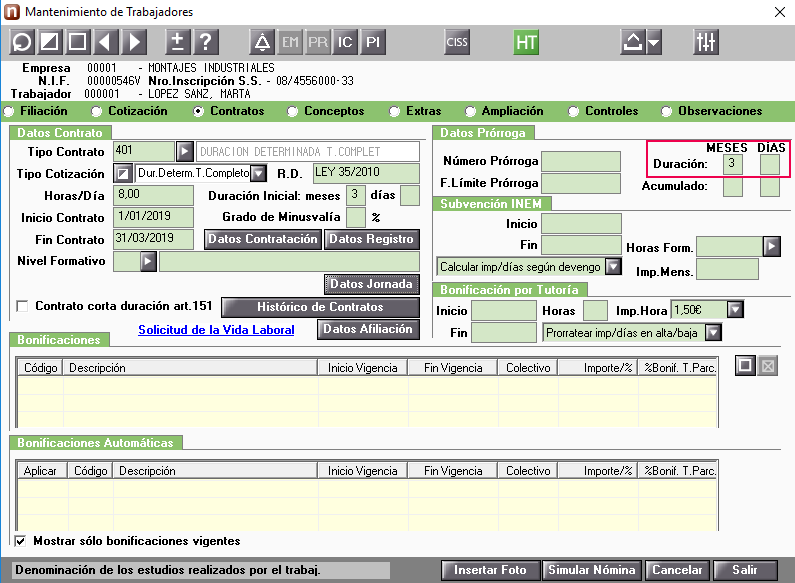The height and width of the screenshot is (583, 795).
Task: Click the Horas/Día field showing 8,00
Action: coord(153,195)
